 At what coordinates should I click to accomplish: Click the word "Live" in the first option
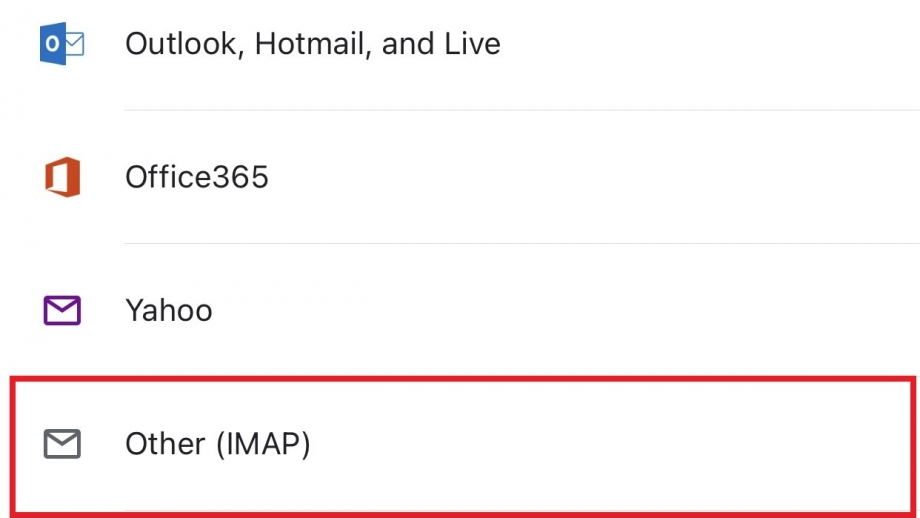pos(472,44)
